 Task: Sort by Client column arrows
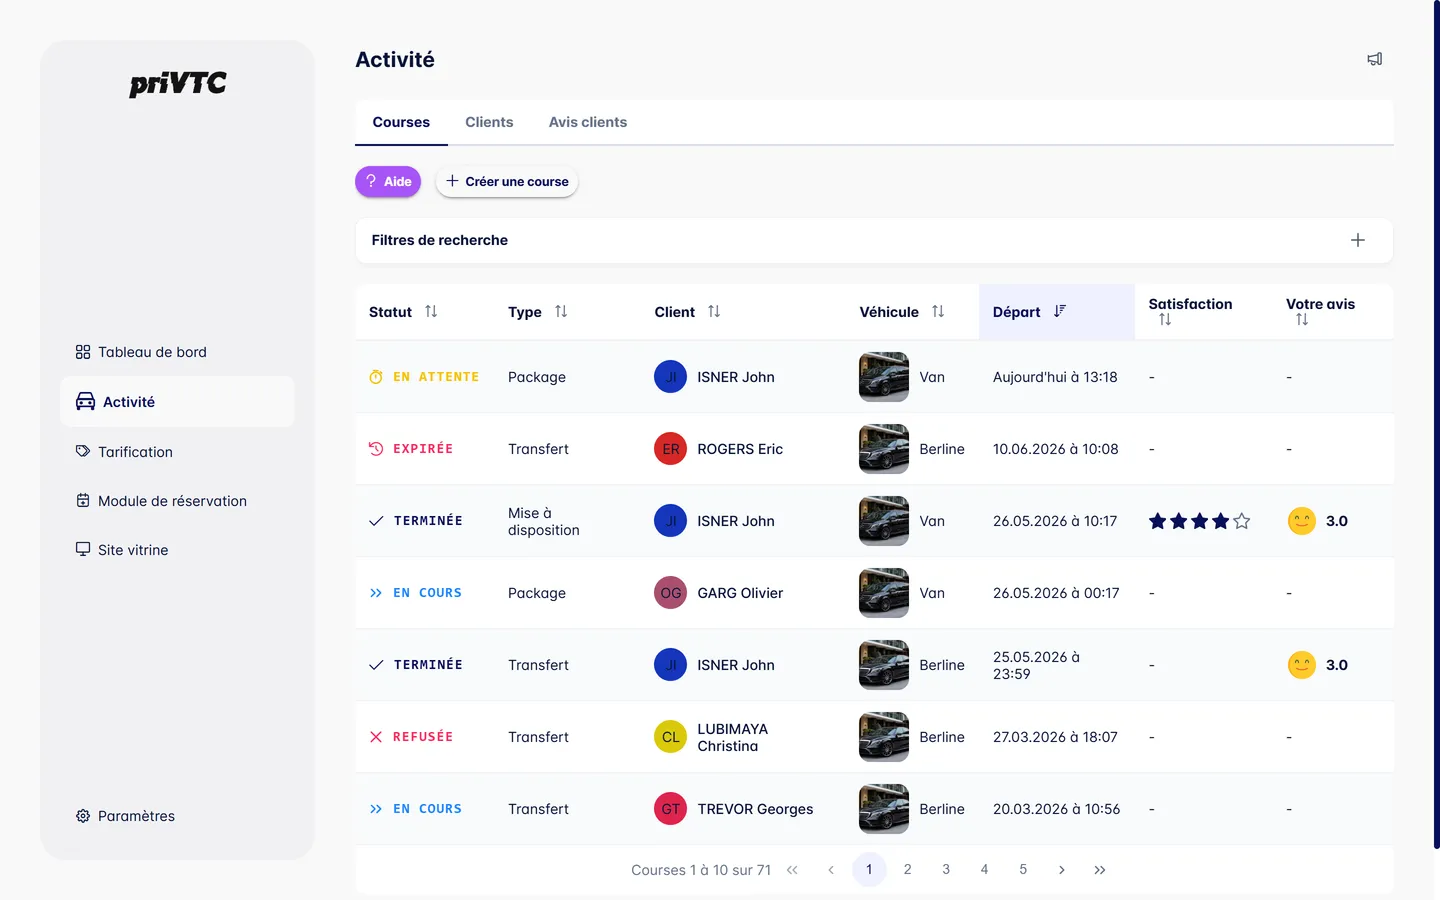(x=714, y=311)
